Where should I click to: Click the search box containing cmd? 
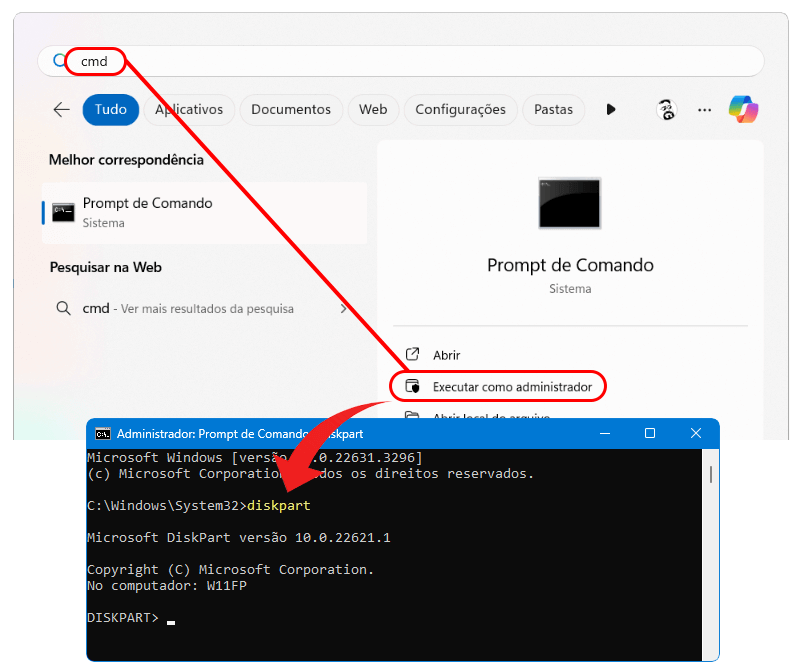coord(400,61)
